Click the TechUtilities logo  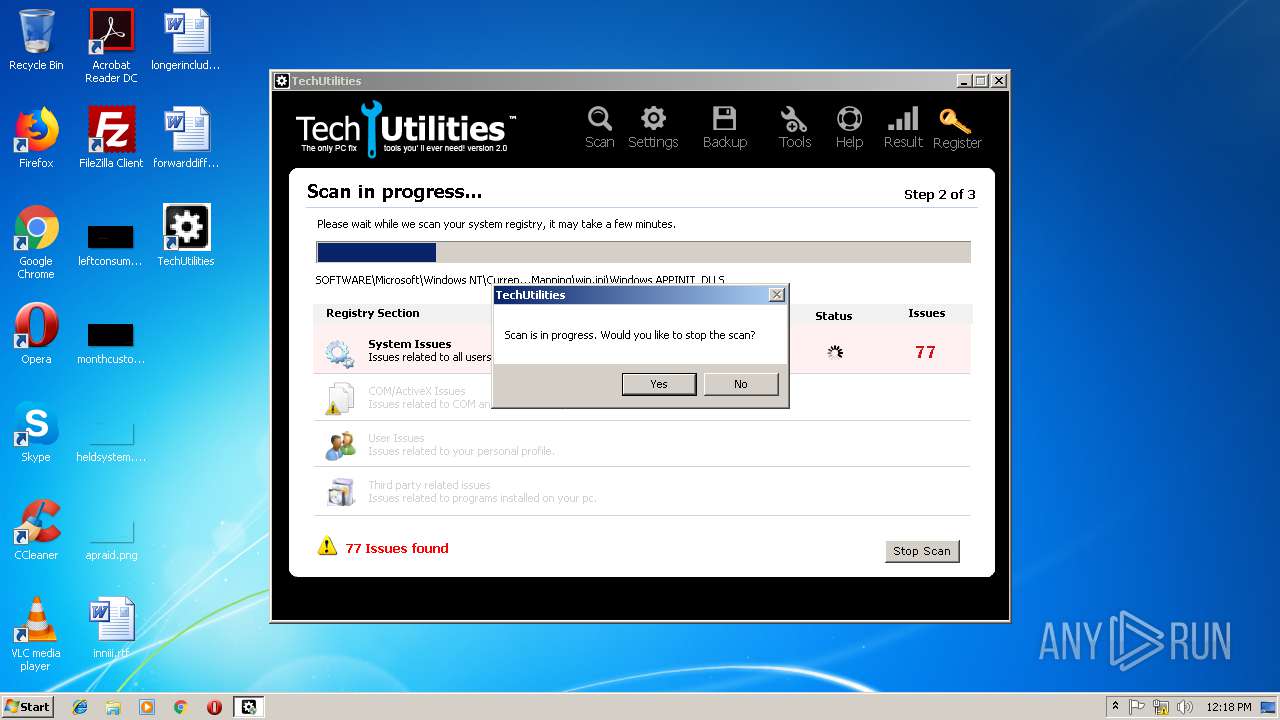tap(405, 129)
